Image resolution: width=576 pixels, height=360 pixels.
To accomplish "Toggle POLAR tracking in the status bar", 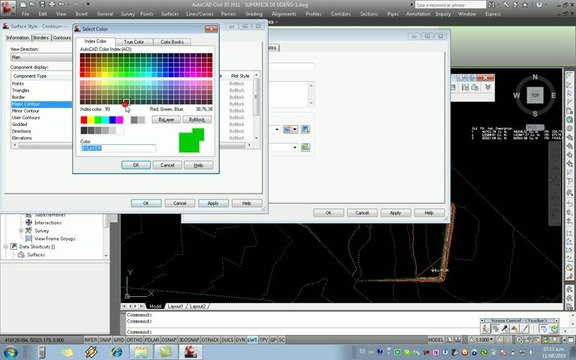I will [152, 340].
